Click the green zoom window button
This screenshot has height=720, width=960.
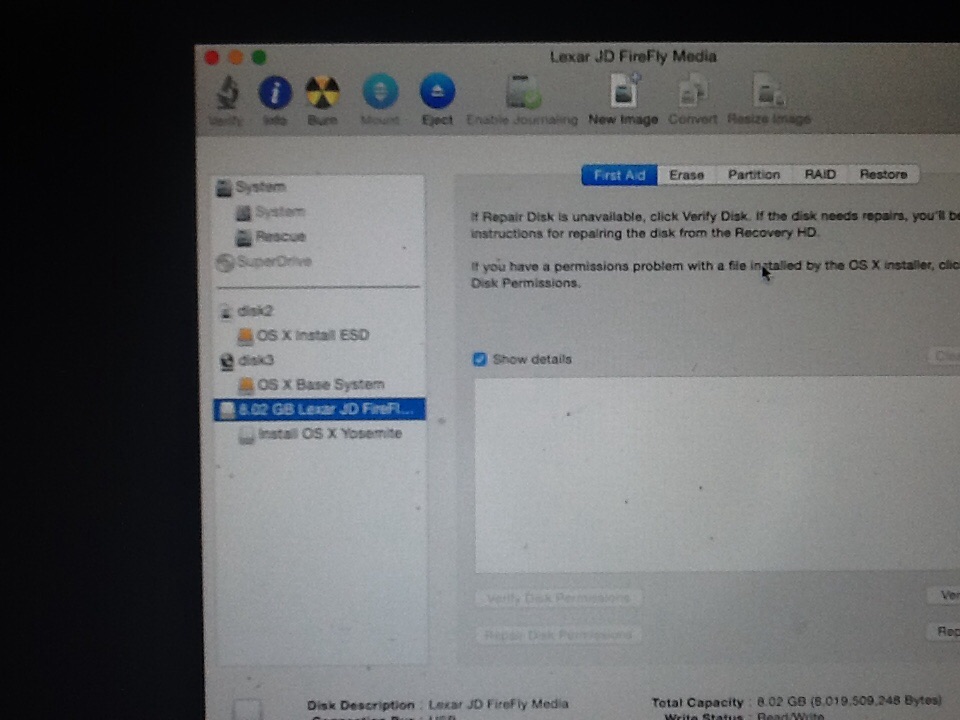click(260, 58)
